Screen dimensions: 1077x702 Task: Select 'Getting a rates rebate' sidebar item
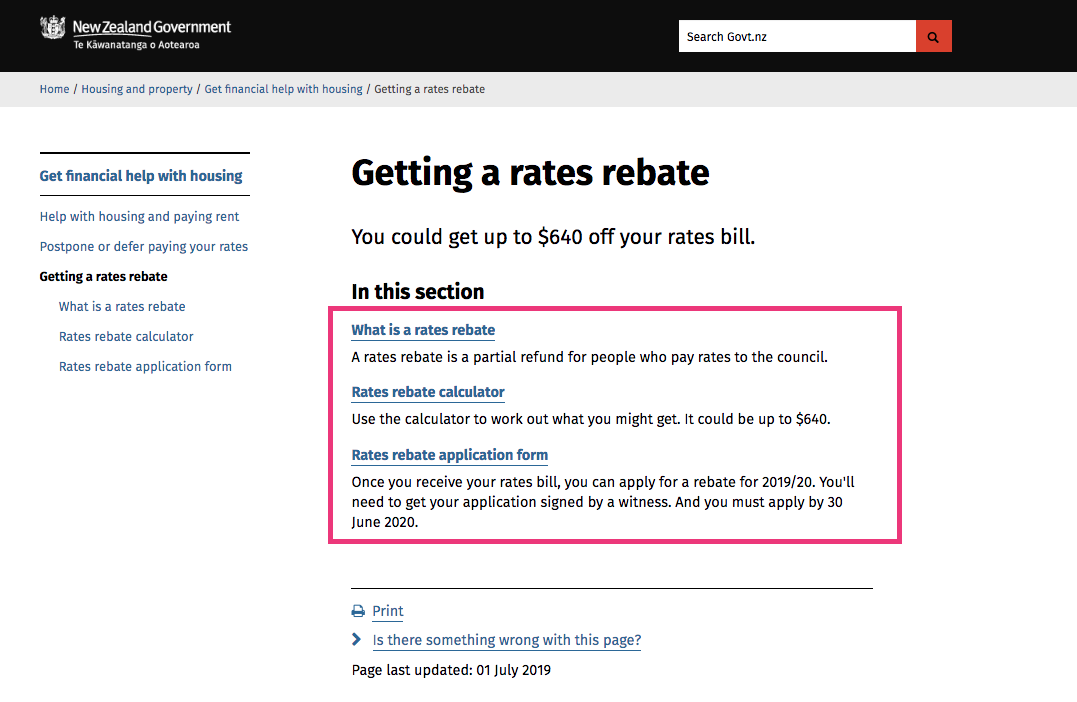point(104,277)
